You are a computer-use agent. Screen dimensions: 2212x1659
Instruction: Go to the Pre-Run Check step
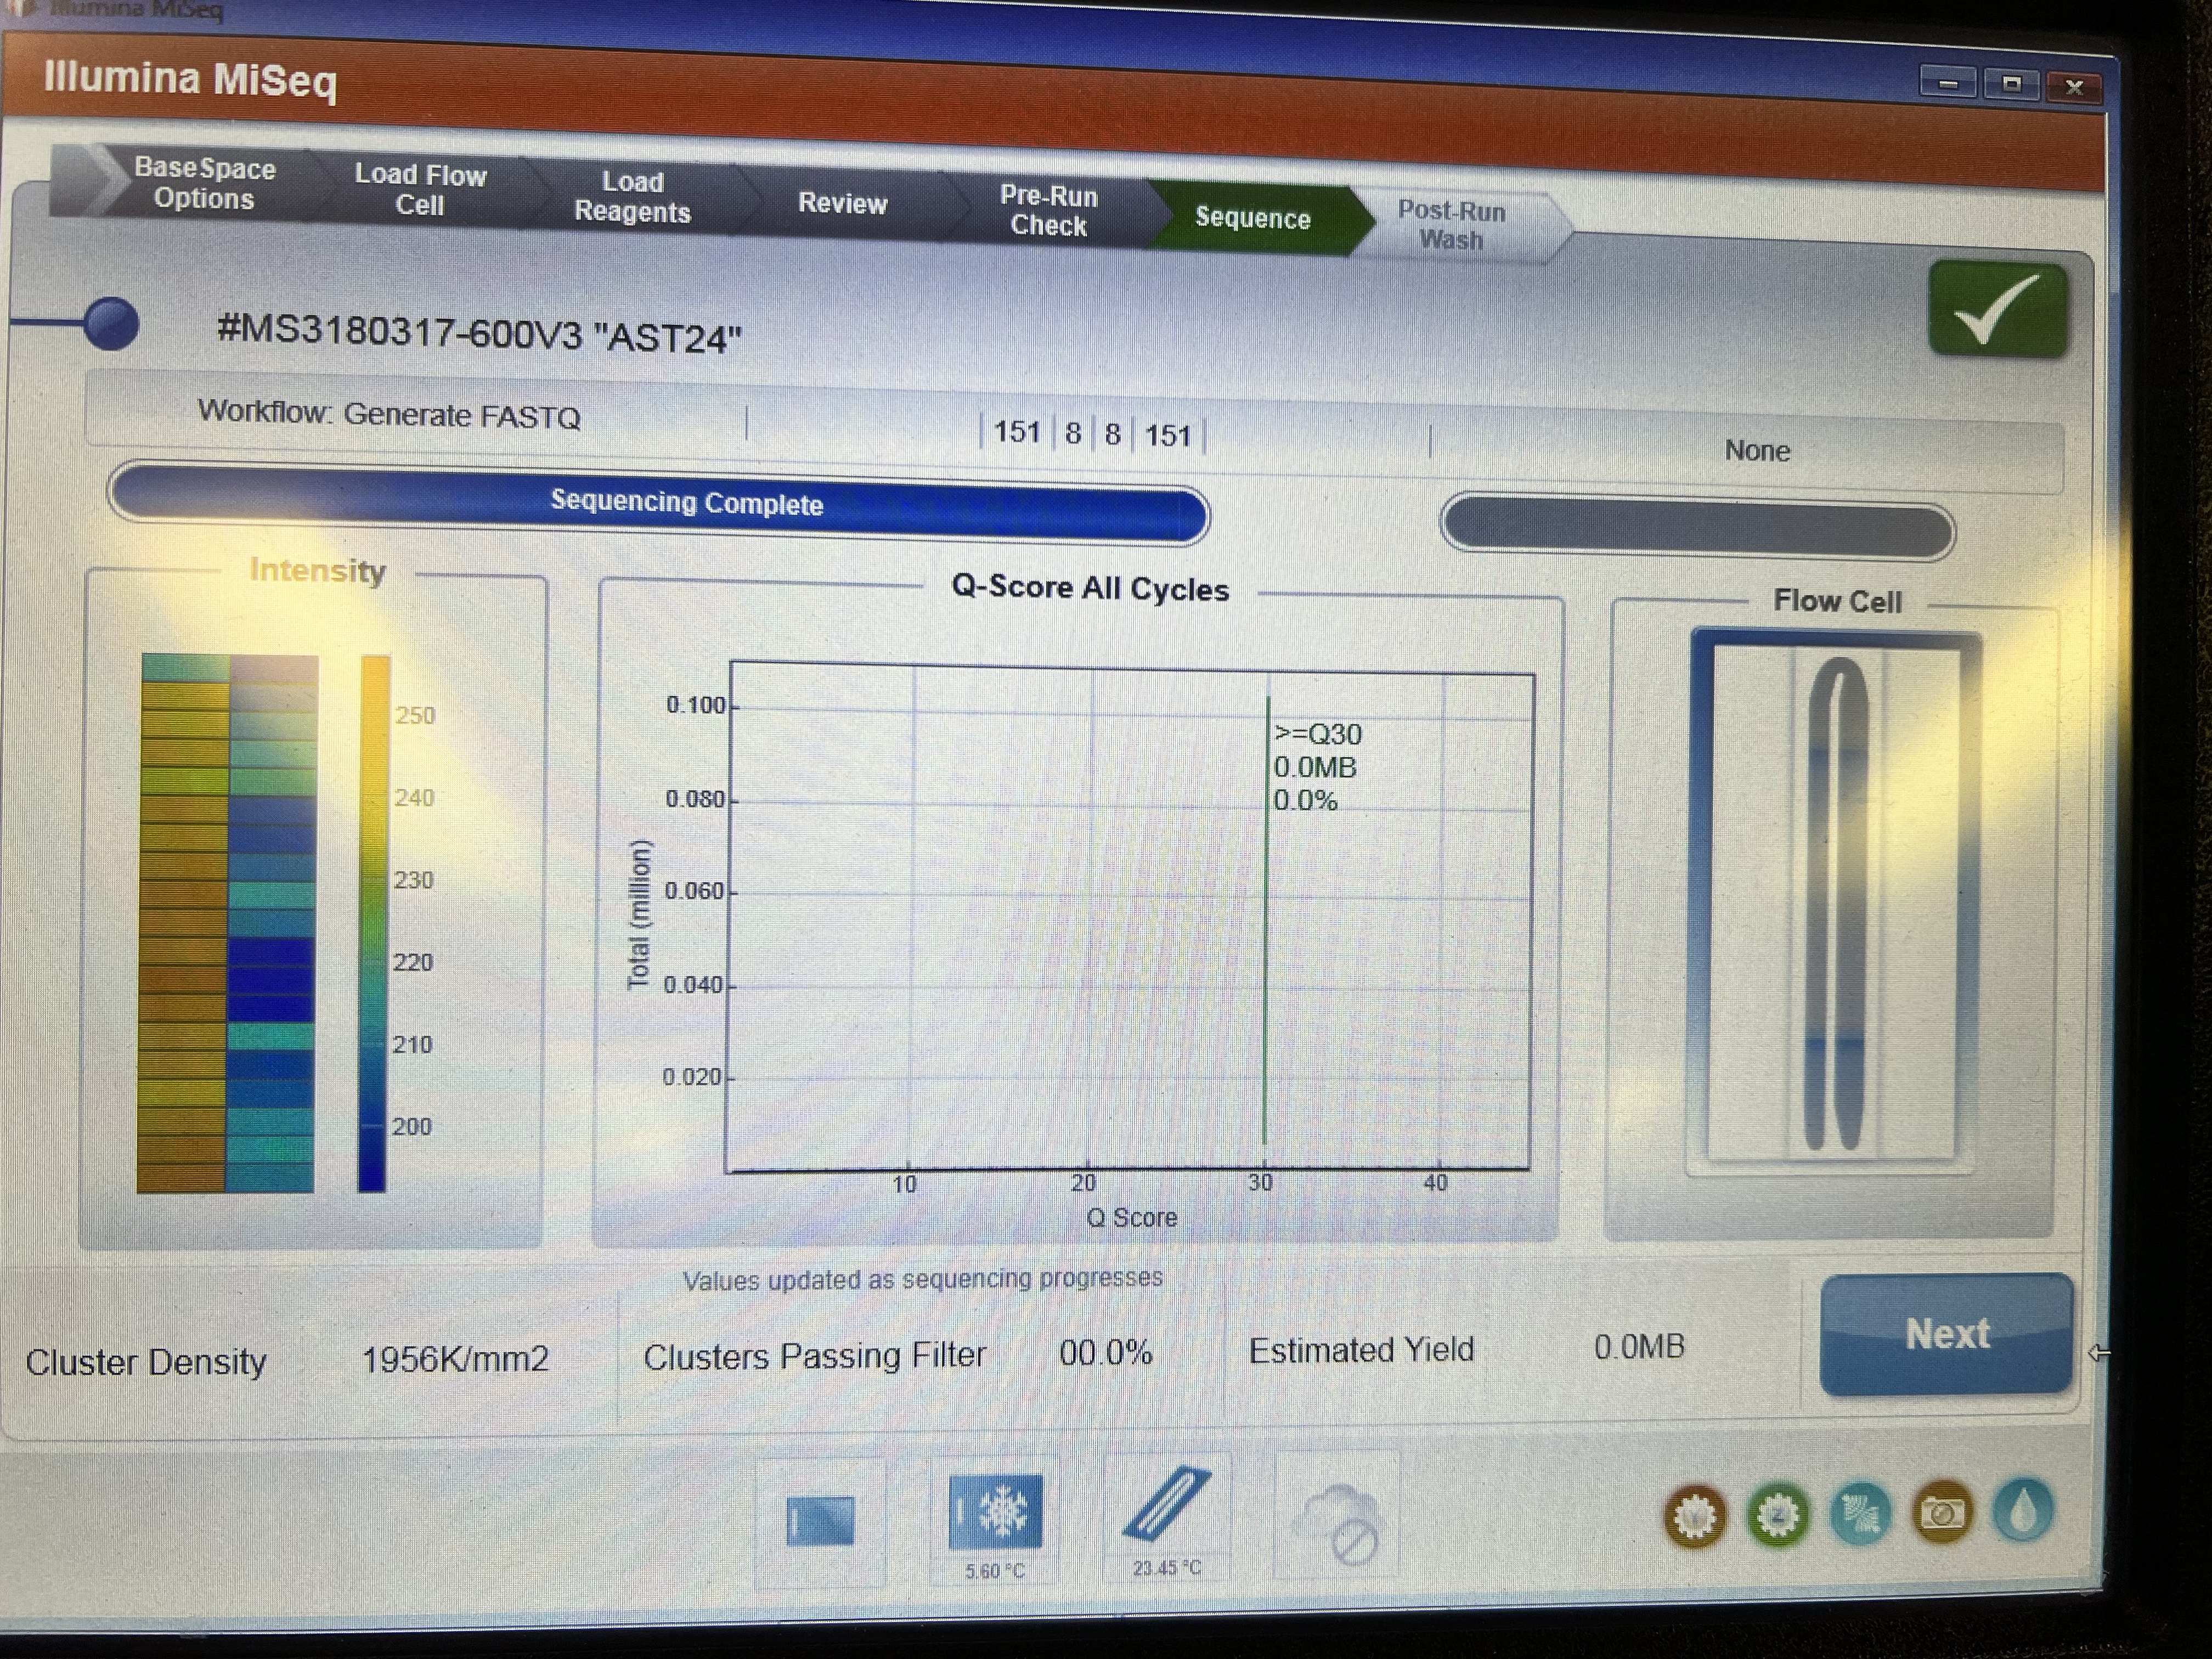point(1048,211)
